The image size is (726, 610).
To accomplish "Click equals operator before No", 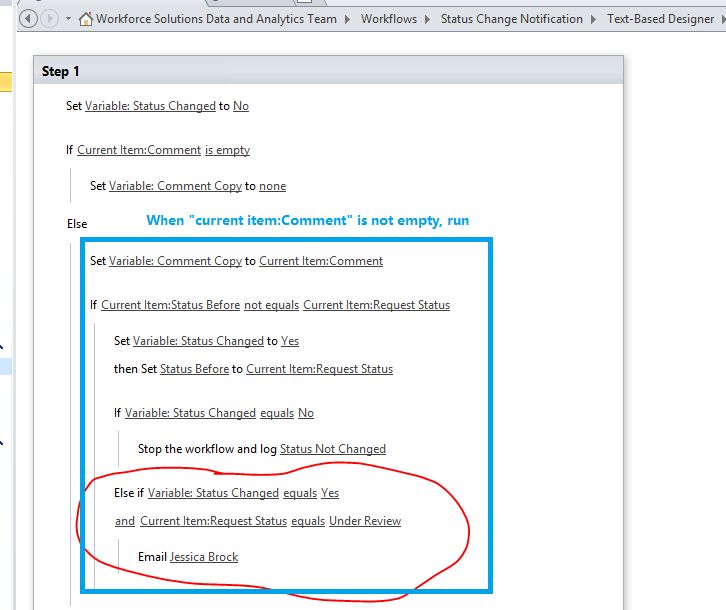I will [x=277, y=413].
